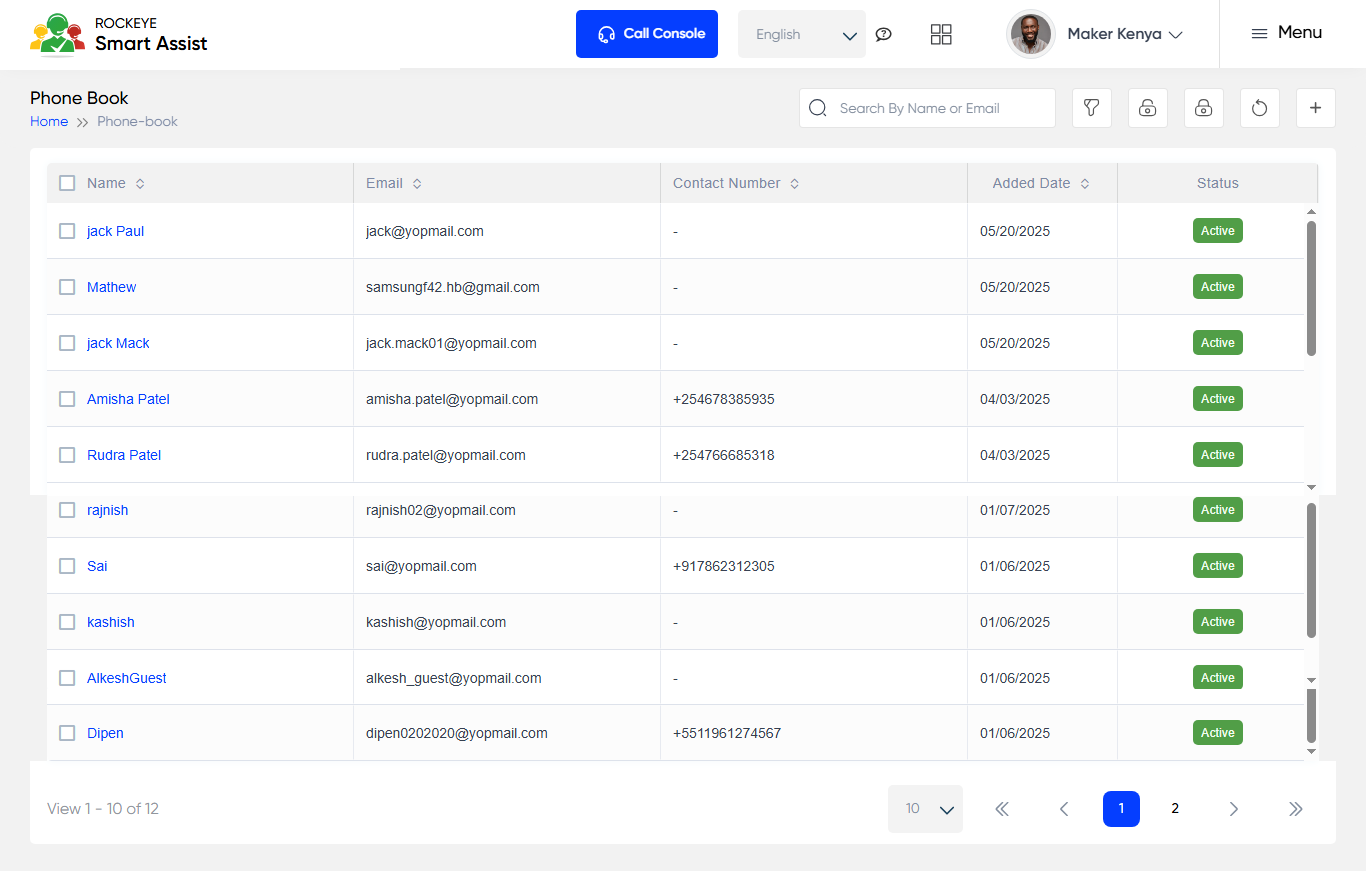Image resolution: width=1366 pixels, height=873 pixels.
Task: Click contact number +5511961274567
Action: pyautogui.click(x=727, y=733)
